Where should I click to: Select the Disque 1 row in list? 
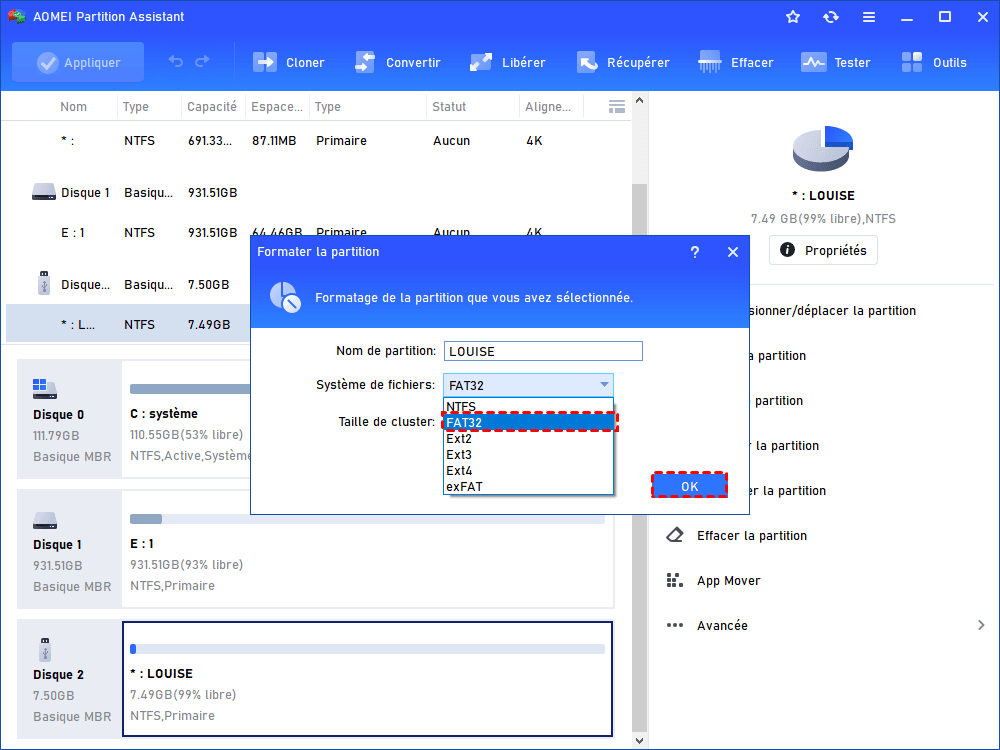(x=316, y=192)
